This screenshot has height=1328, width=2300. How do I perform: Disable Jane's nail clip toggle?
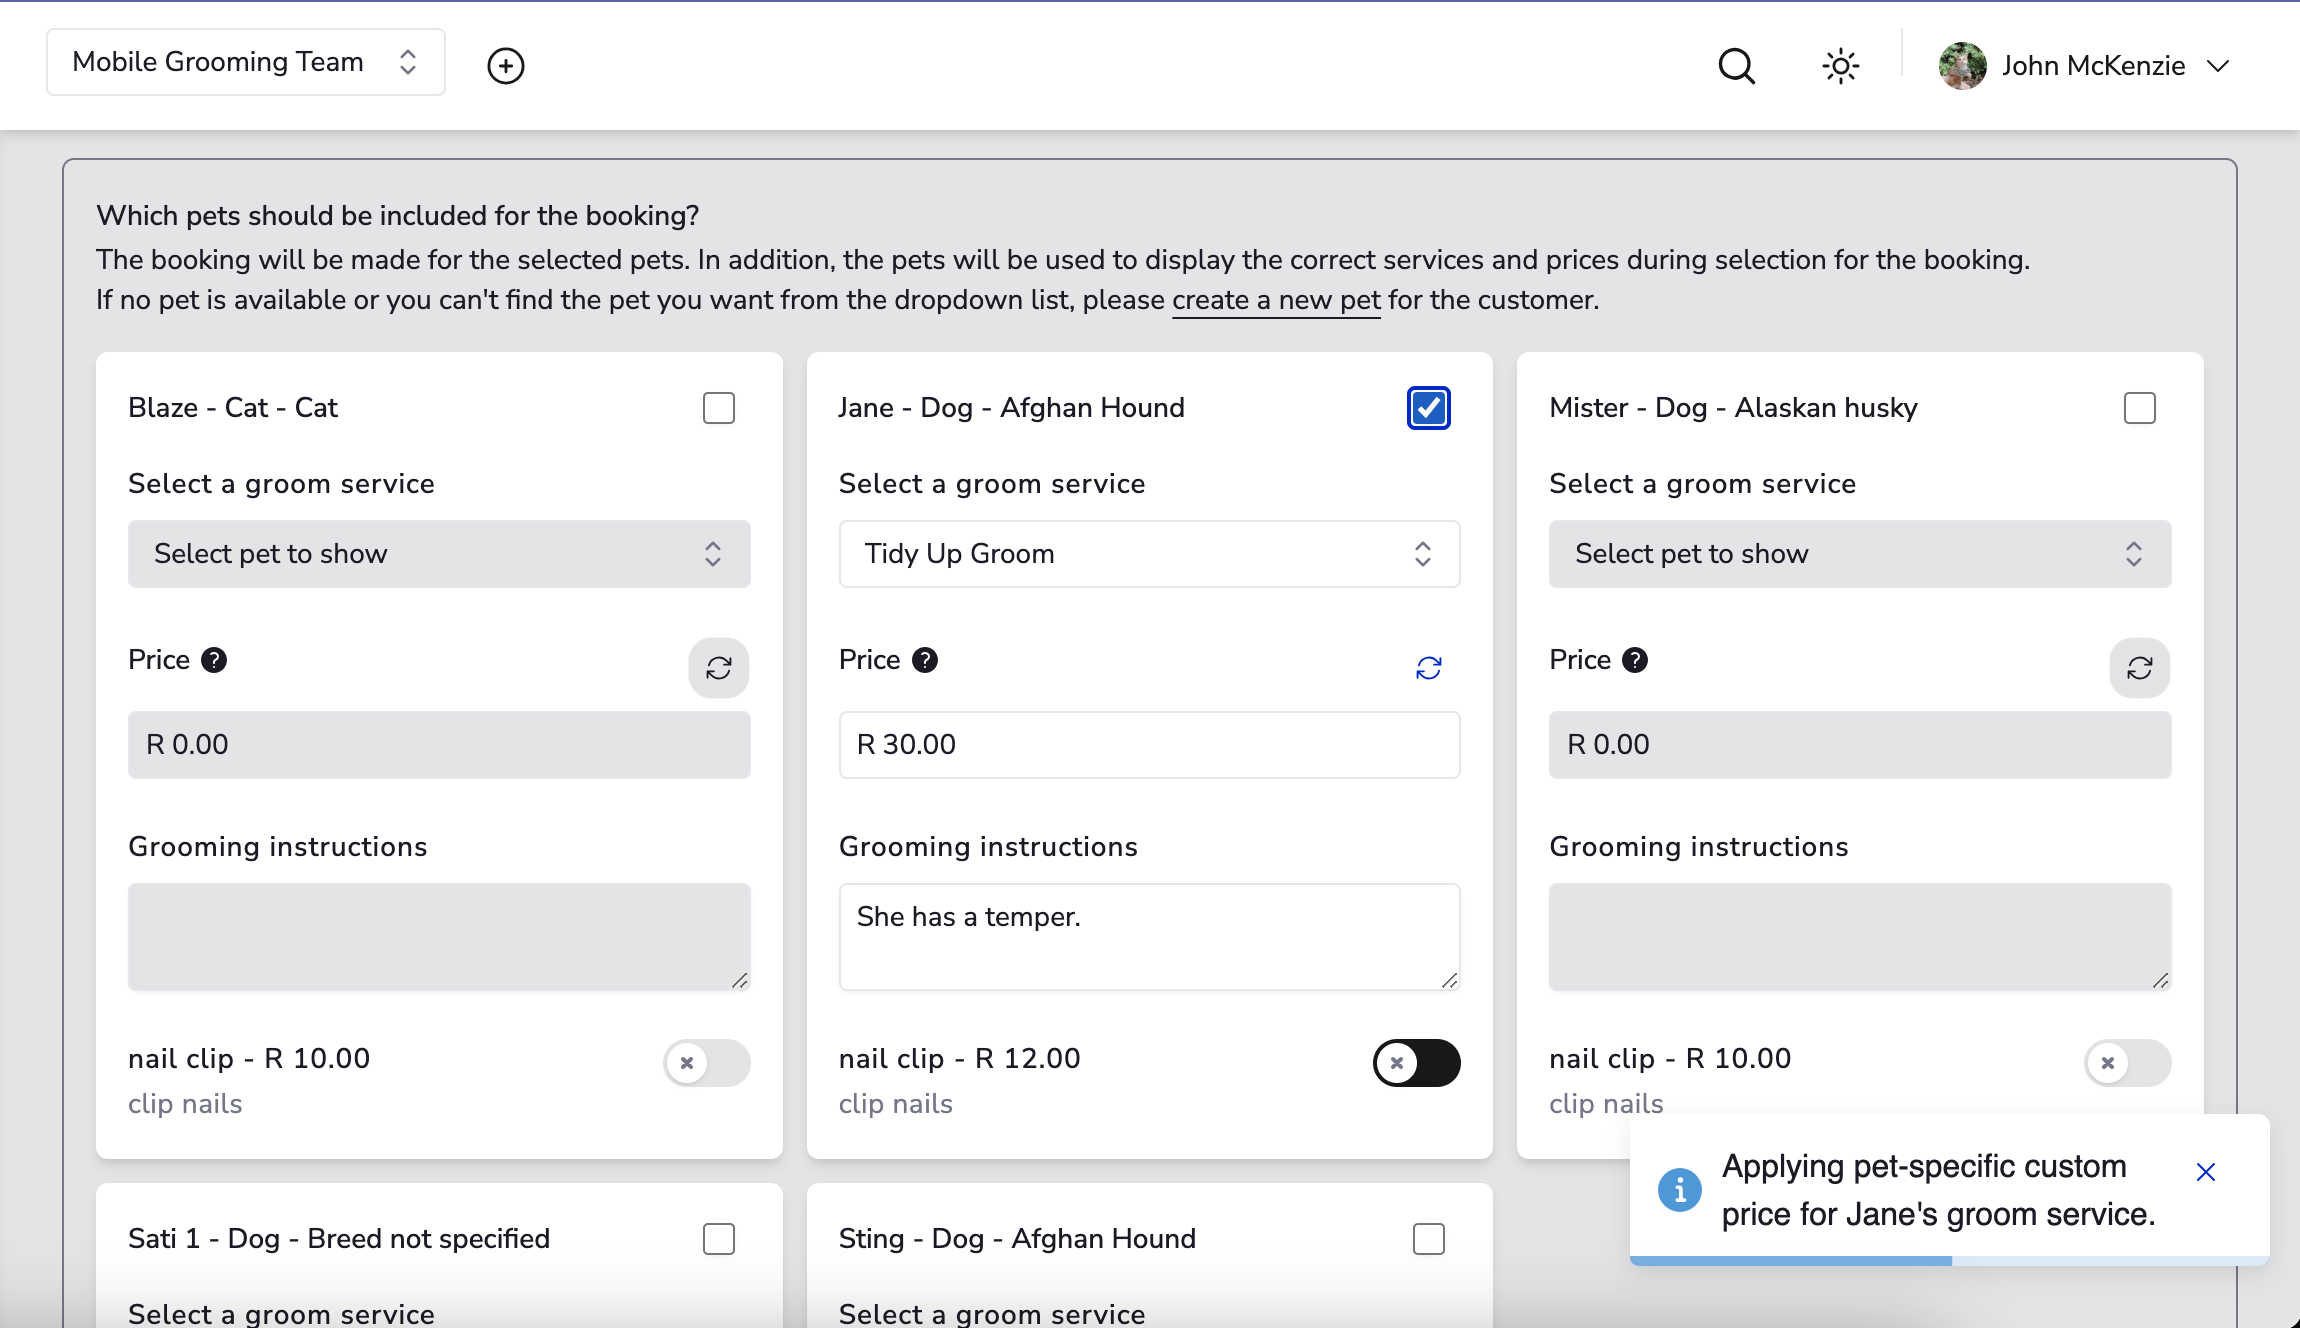[1416, 1063]
